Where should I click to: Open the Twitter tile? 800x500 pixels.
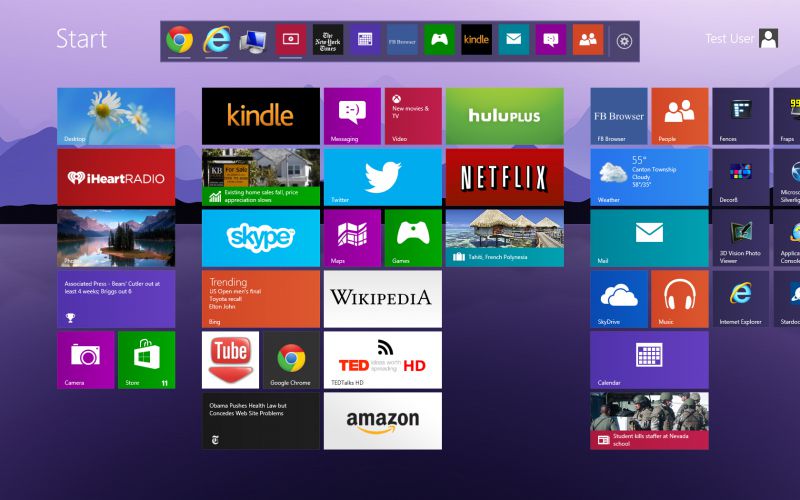pos(382,177)
